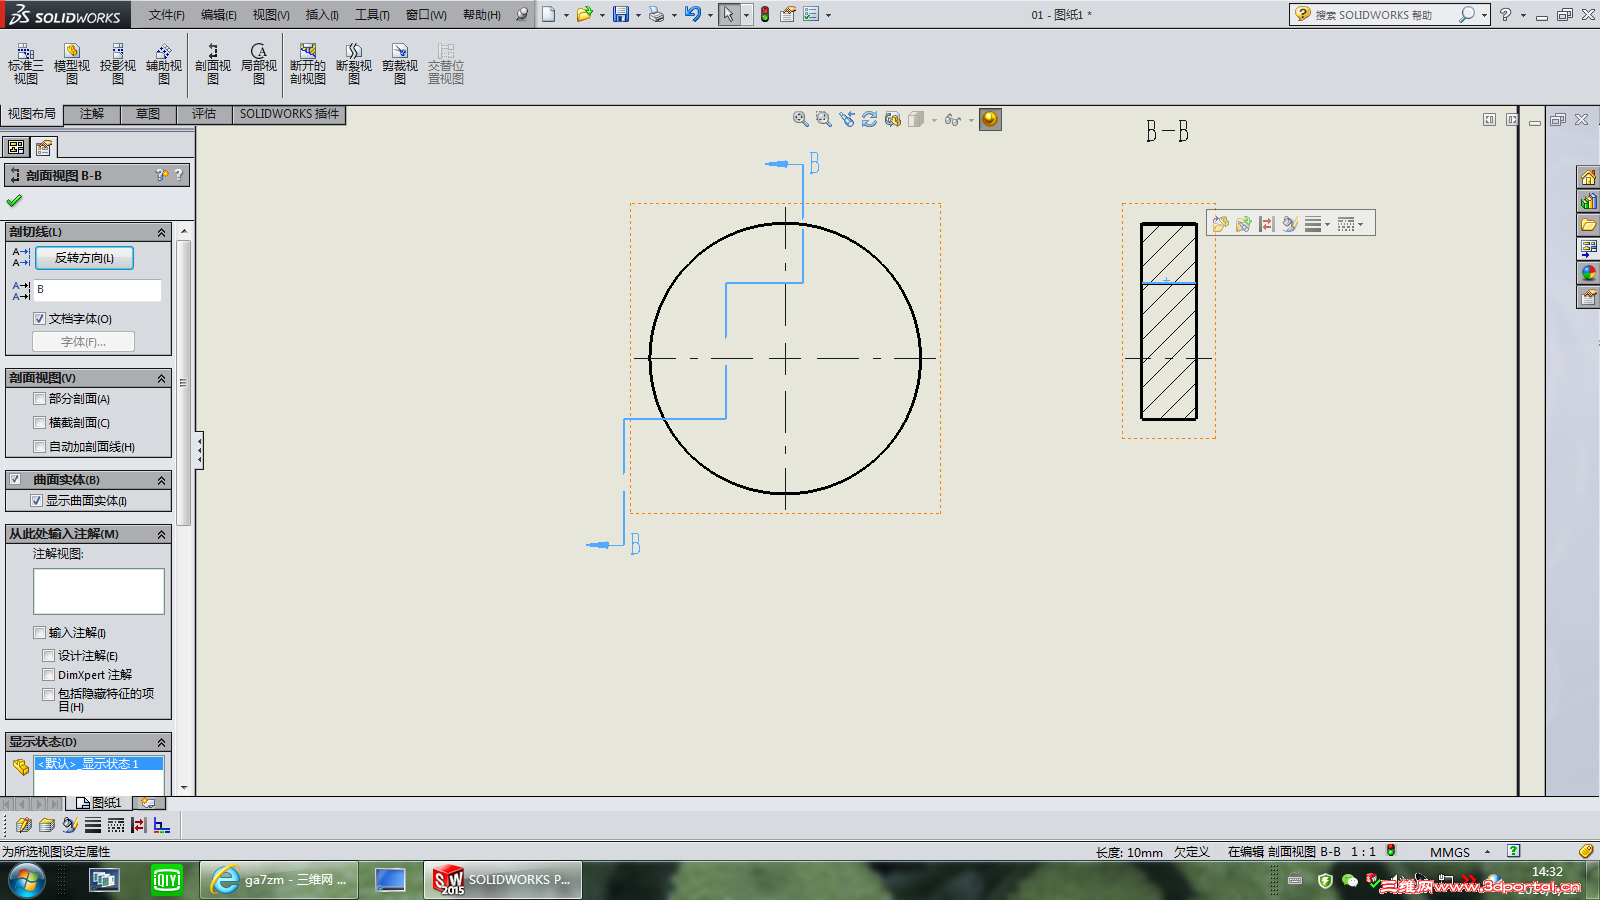Click the Zoom to Fit magnifier icon
This screenshot has height=900, width=1600.
click(x=801, y=119)
